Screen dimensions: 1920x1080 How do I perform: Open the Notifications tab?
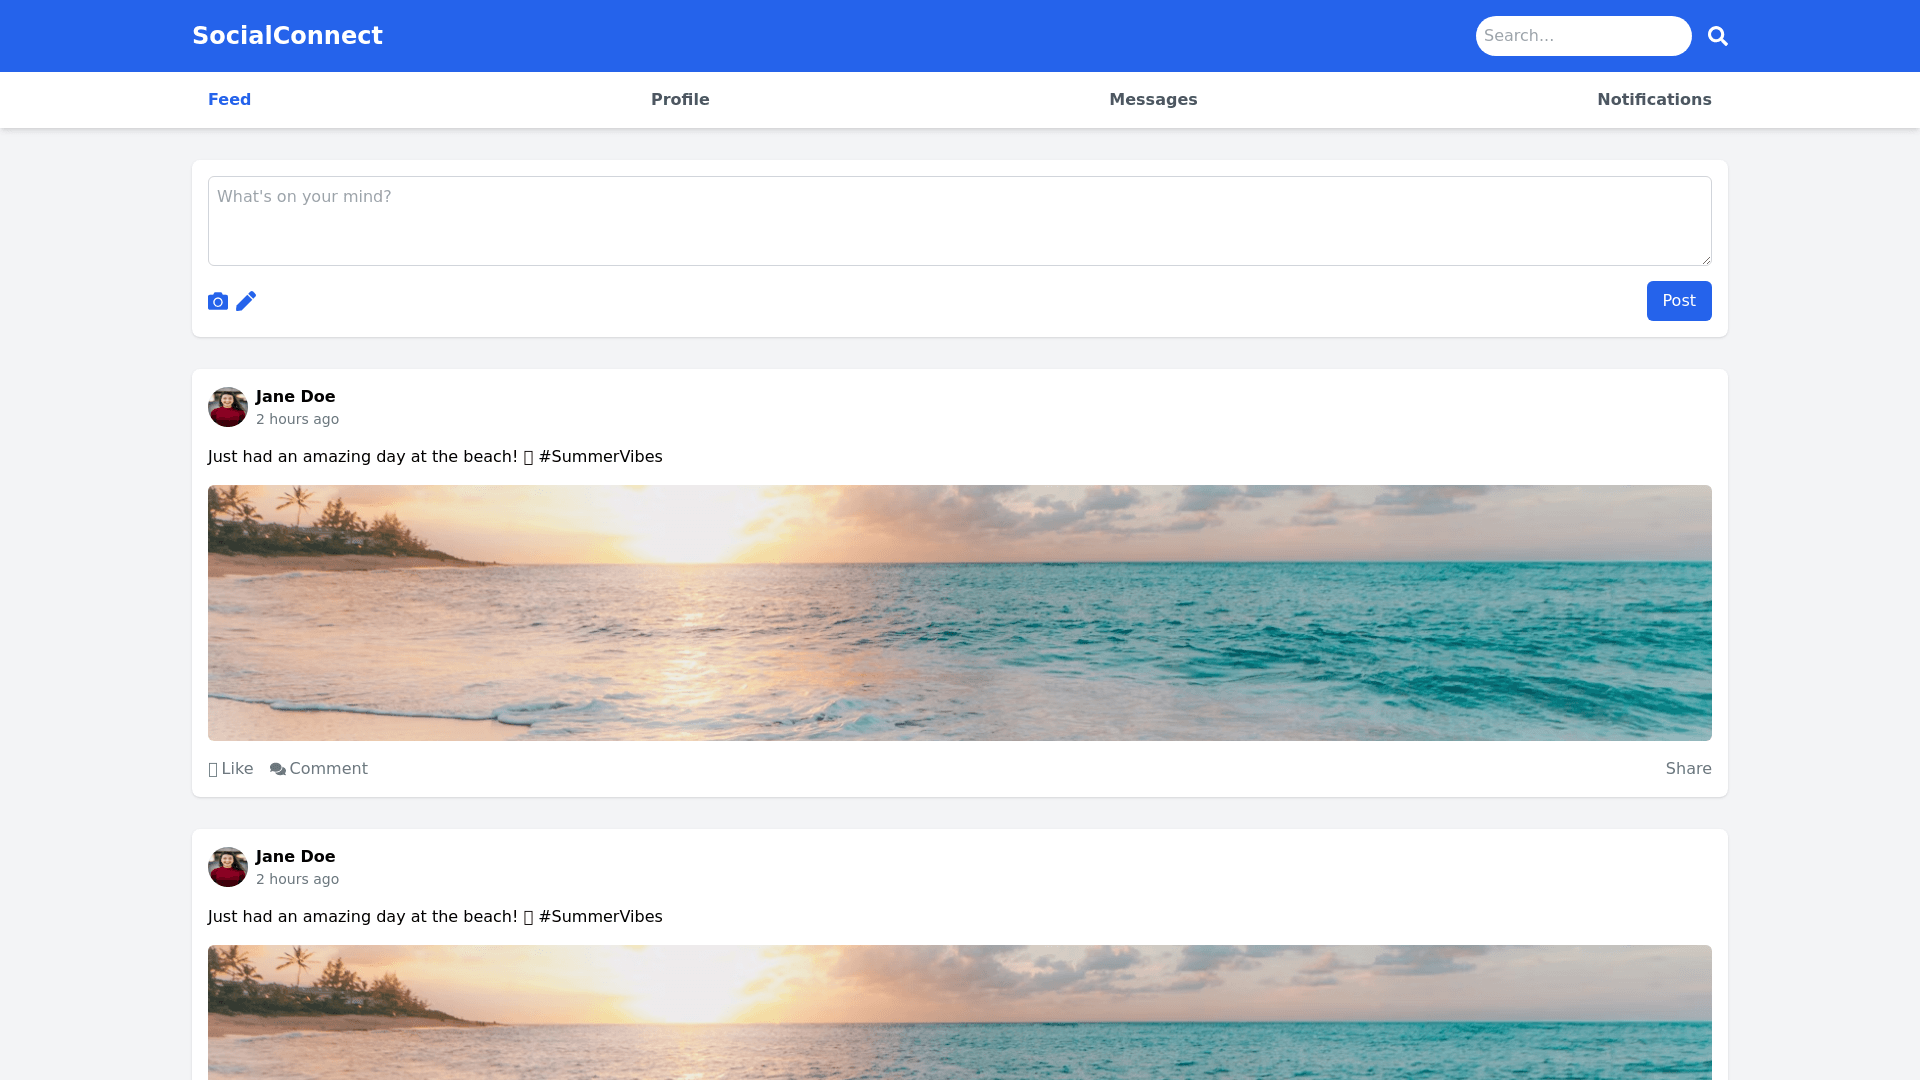[1654, 100]
